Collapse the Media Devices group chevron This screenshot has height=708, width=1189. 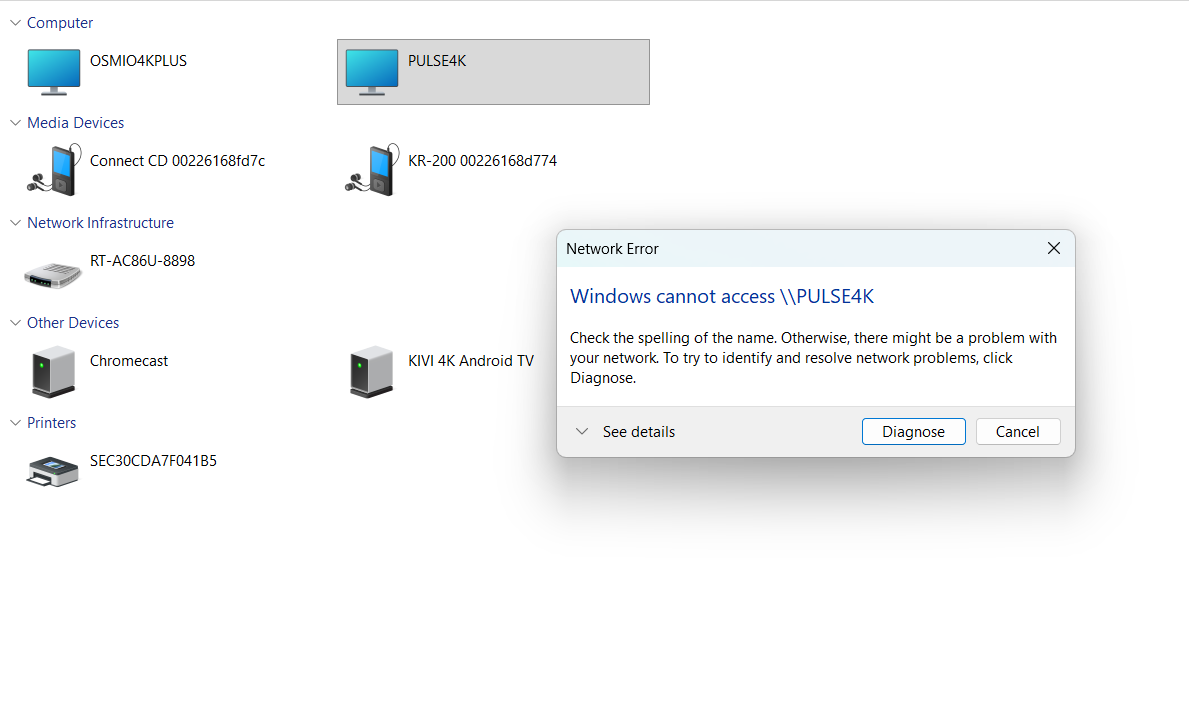click(x=14, y=123)
